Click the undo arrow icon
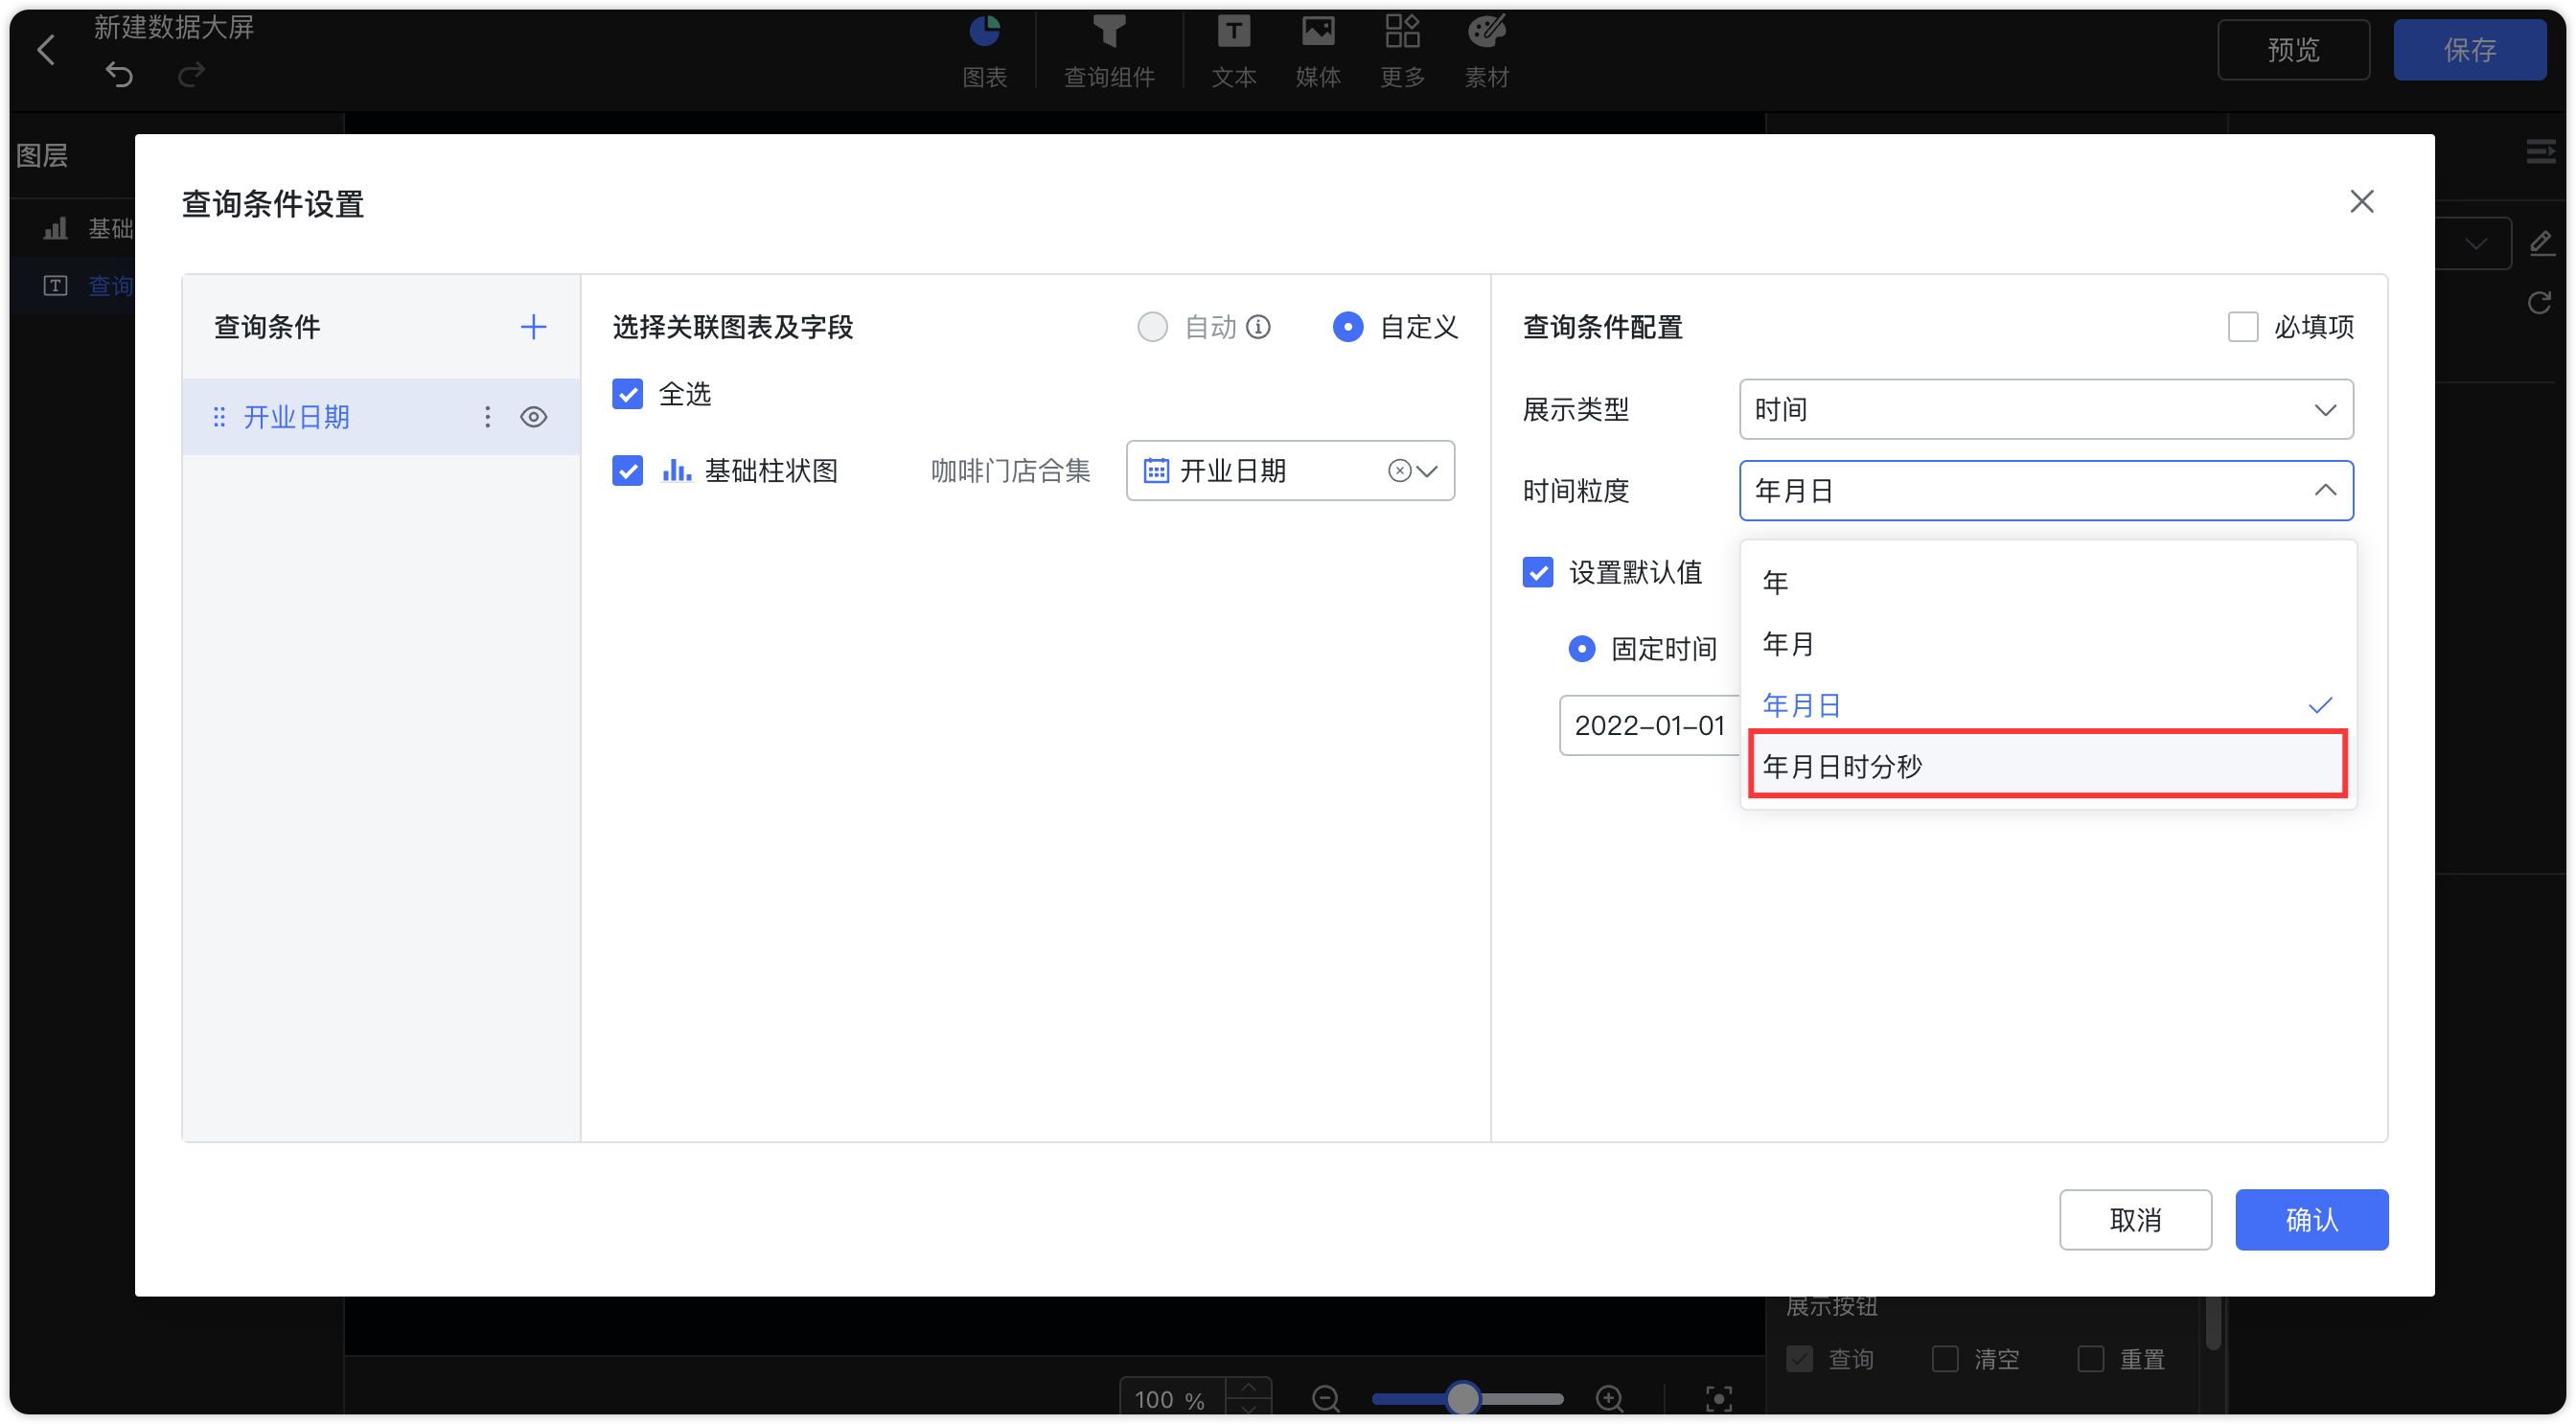This screenshot has width=2576, height=1424. [119, 74]
